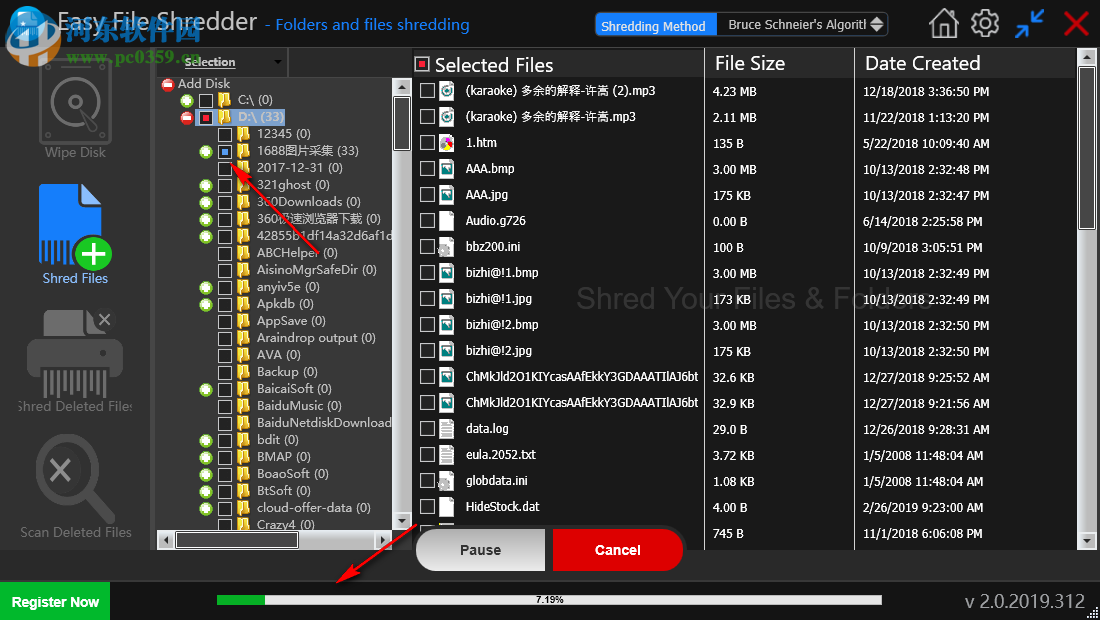Click the Home icon
This screenshot has width=1100, height=620.
coord(943,23)
